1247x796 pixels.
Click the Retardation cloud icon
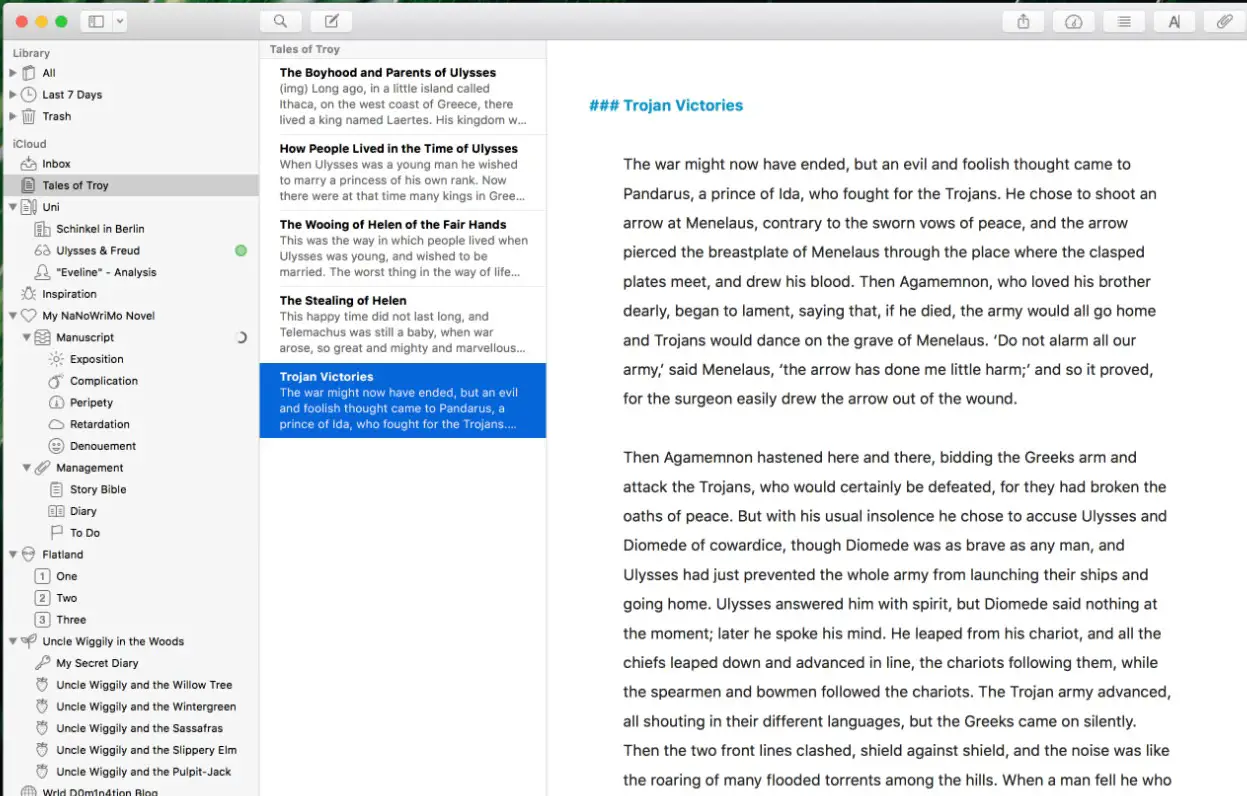[57, 425]
